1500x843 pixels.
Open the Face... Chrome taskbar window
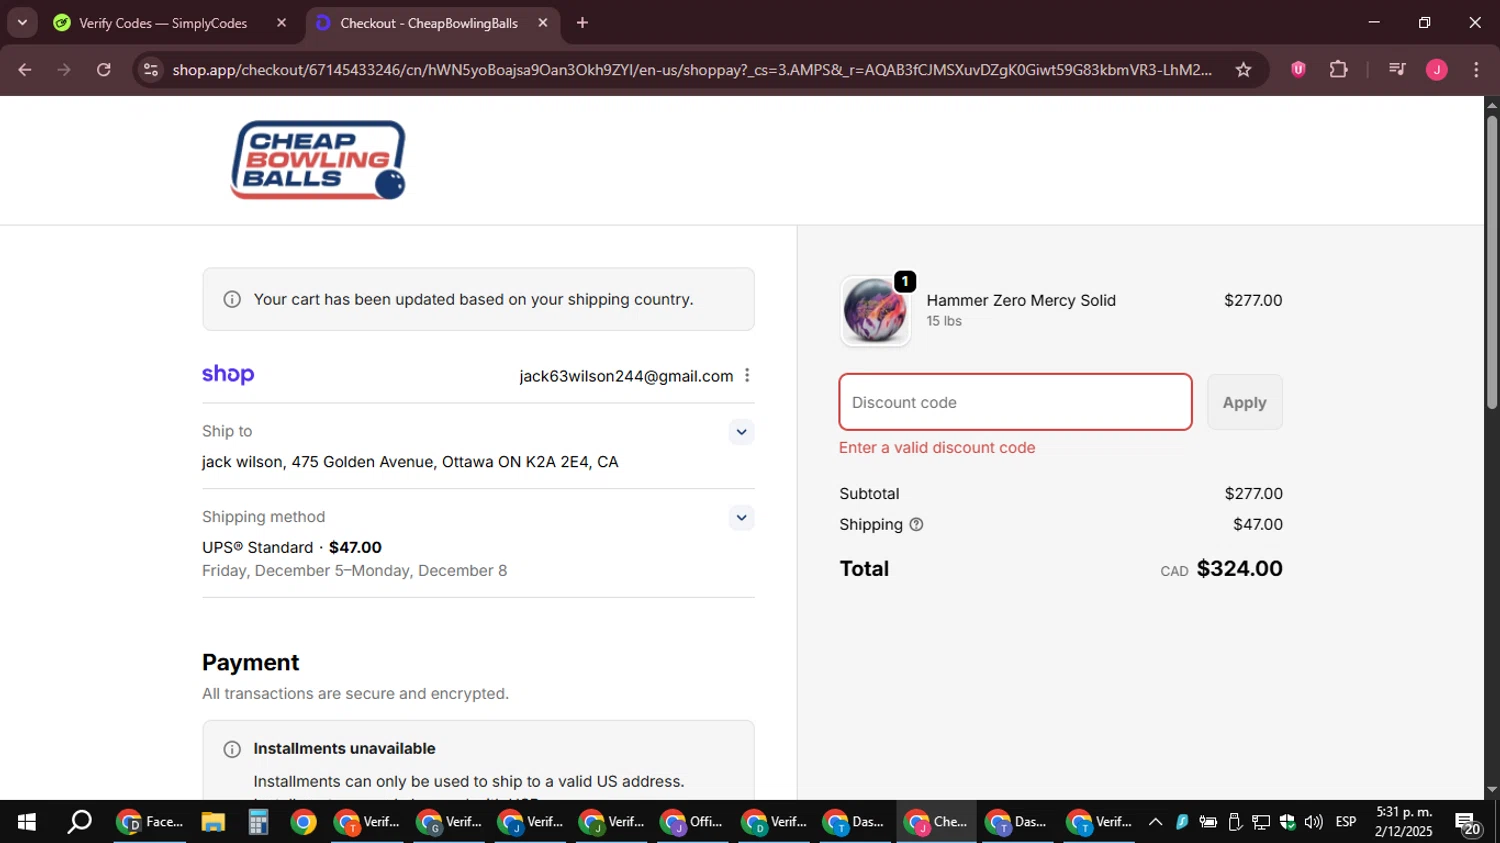coord(151,822)
